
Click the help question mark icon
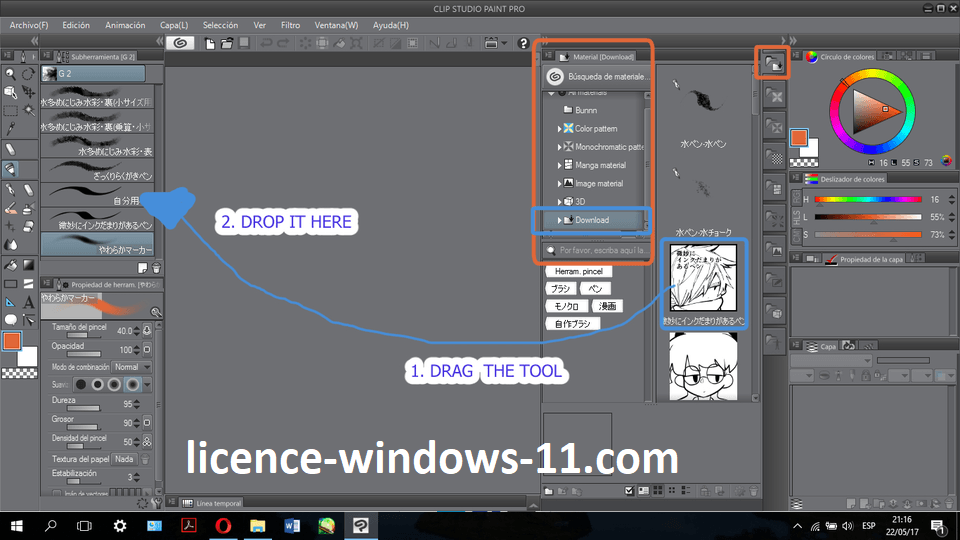(x=523, y=43)
